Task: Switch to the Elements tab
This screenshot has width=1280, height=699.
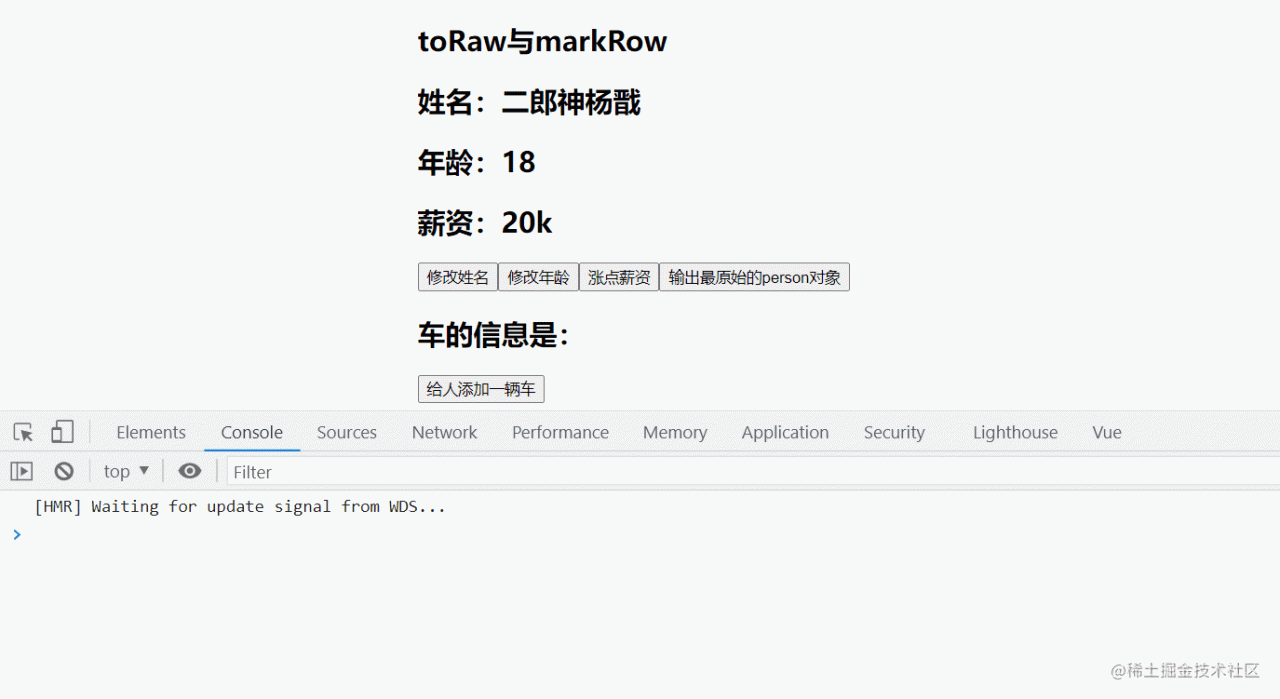Action: pyautogui.click(x=150, y=432)
